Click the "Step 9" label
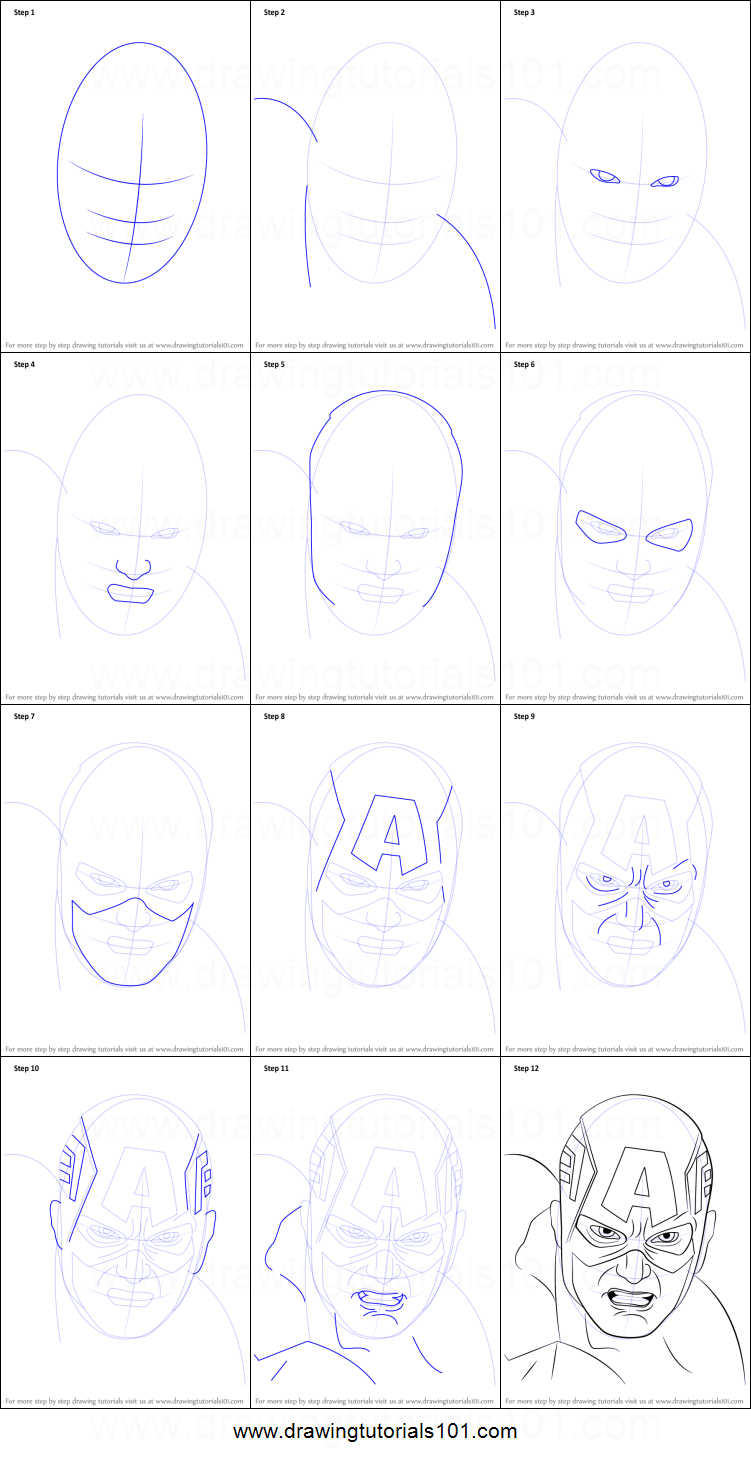751x1459 pixels. click(525, 717)
